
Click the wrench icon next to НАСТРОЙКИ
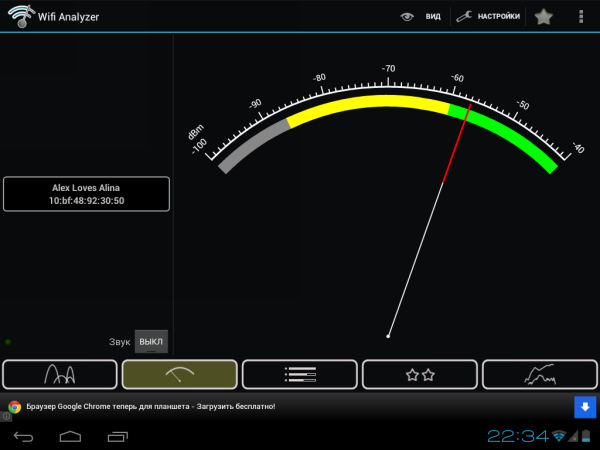[x=464, y=16]
